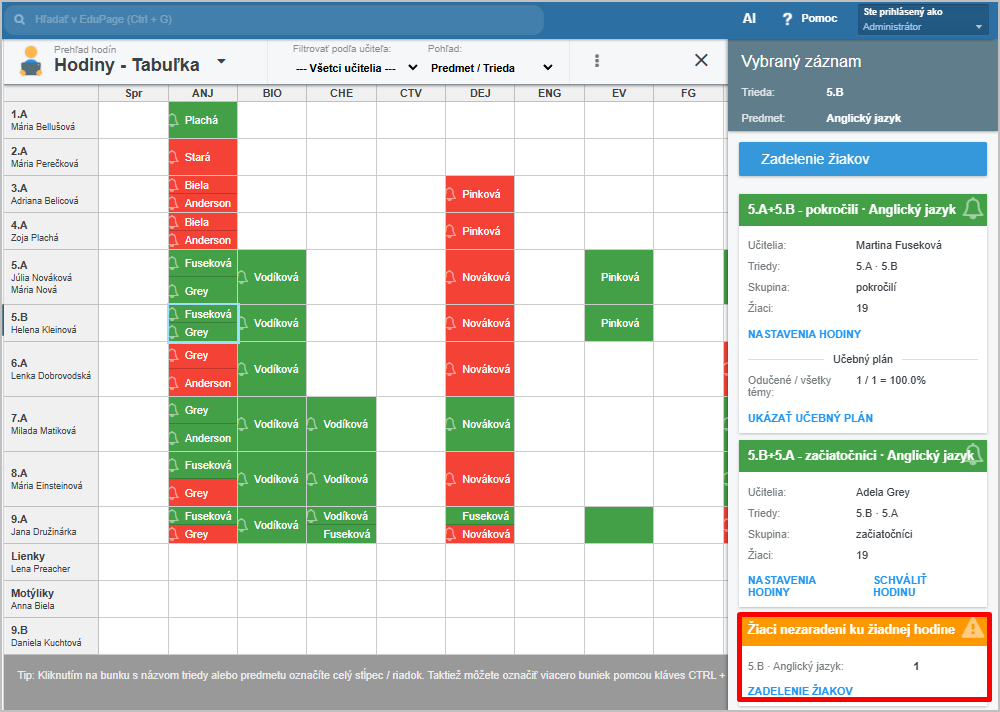This screenshot has height=712, width=1000.
Task: Click the Schváliť hodinu link
Action: point(900,585)
